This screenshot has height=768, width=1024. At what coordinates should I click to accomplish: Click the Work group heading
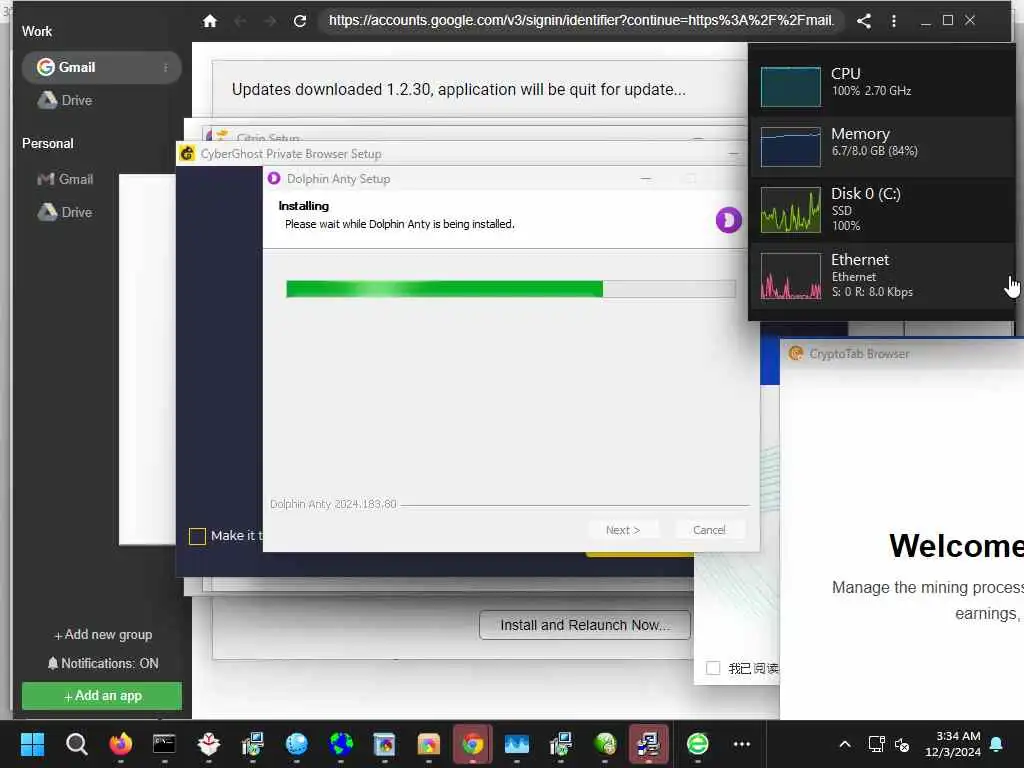[x=37, y=31]
